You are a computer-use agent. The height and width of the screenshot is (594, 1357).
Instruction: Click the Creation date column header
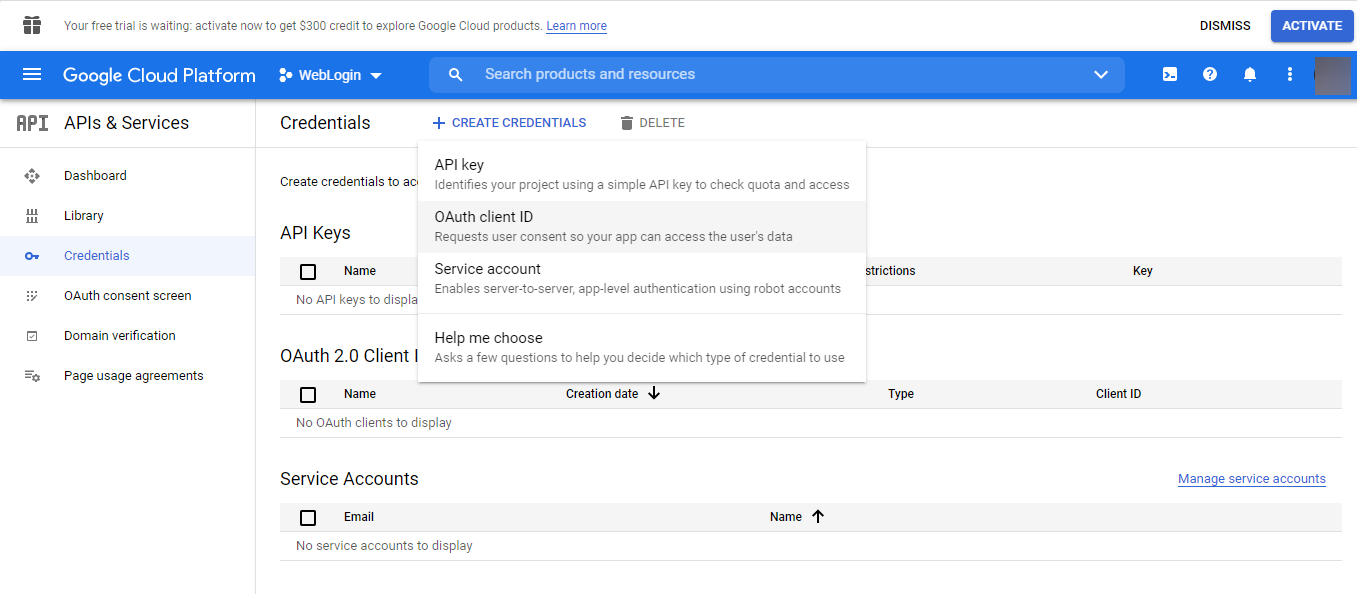(x=602, y=394)
